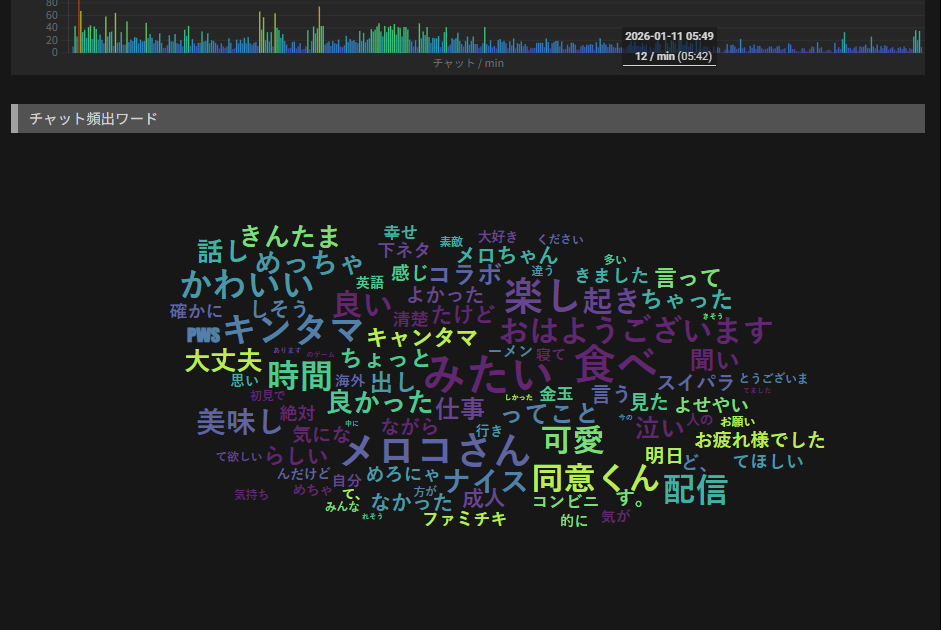Click the word くん in cloud
Viewport: 941px width, 630px height.
point(630,478)
